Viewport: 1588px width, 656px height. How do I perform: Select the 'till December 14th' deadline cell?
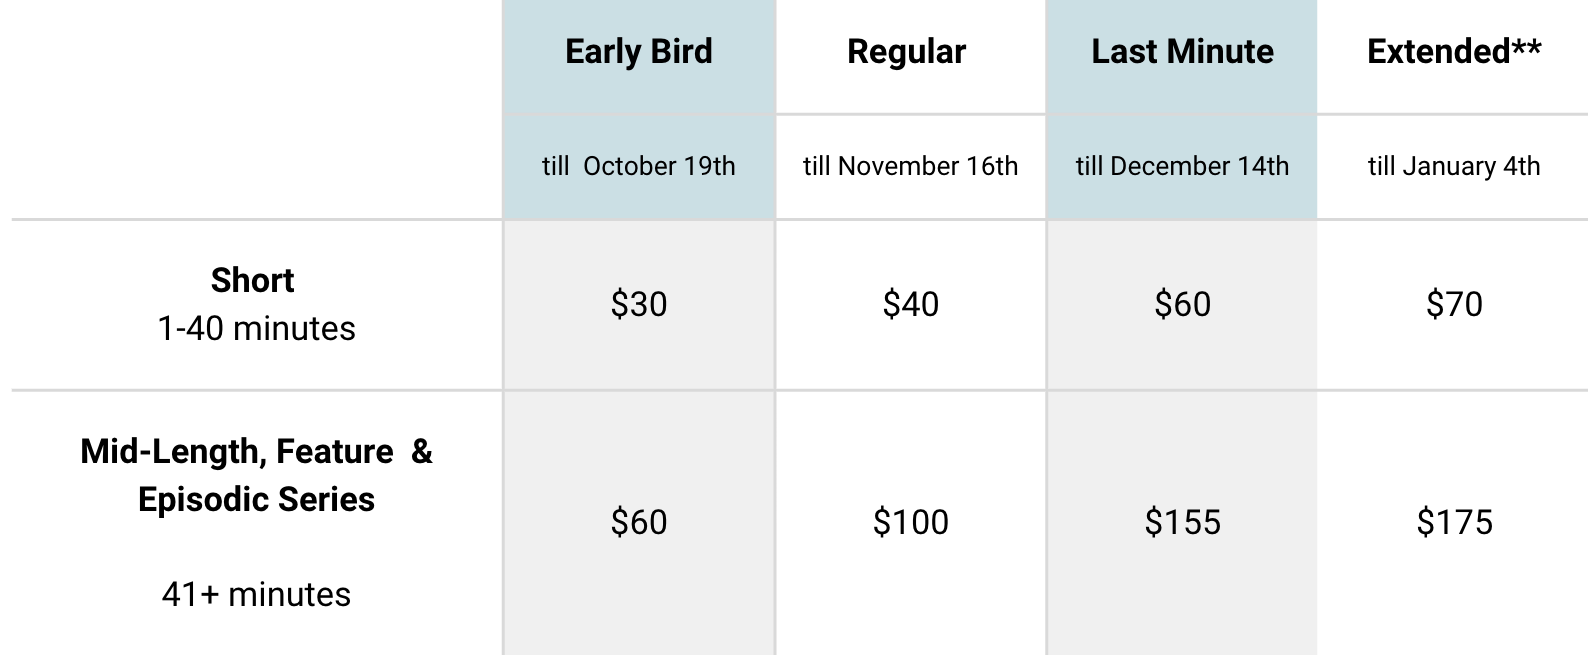1182,166
